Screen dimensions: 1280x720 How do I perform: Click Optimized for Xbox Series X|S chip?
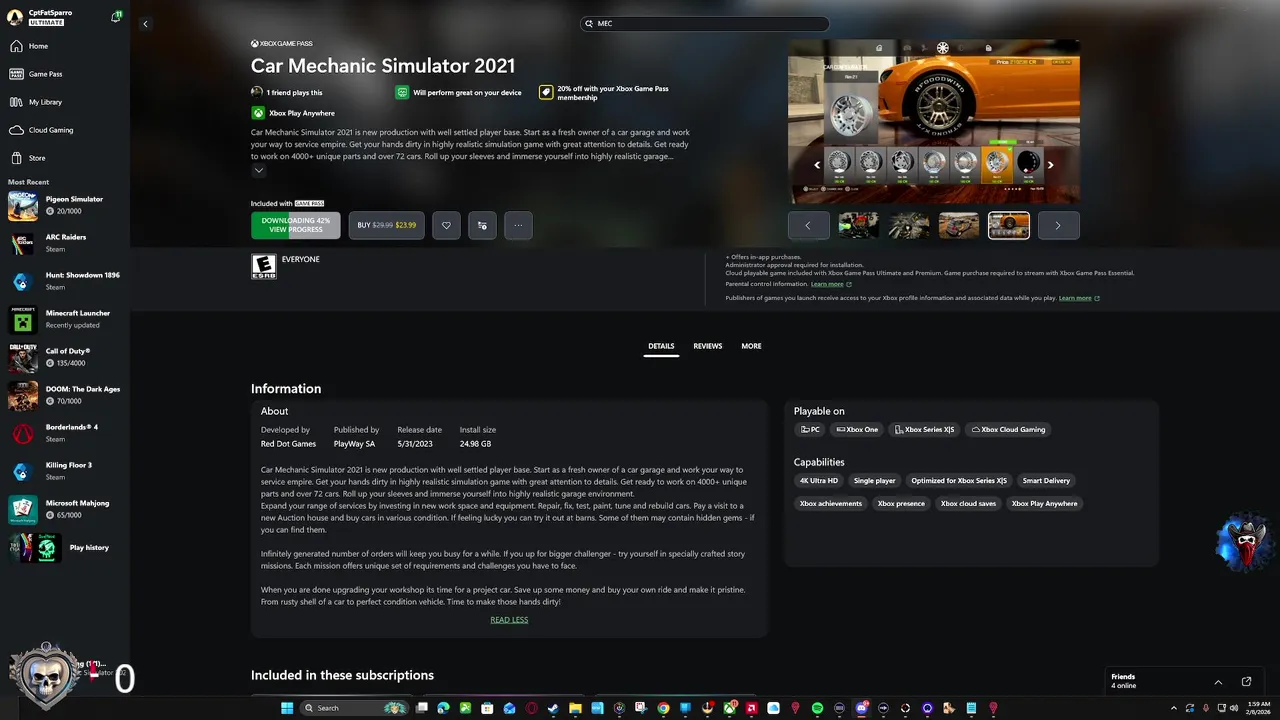point(959,481)
